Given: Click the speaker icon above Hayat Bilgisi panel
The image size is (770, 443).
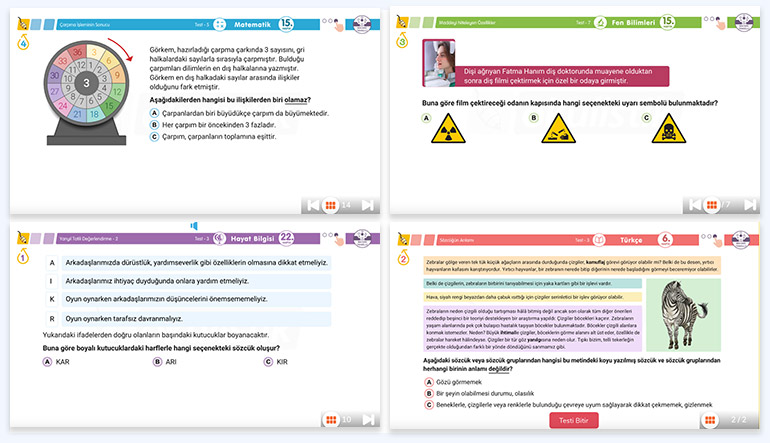Looking at the screenshot, I should pos(196,226).
